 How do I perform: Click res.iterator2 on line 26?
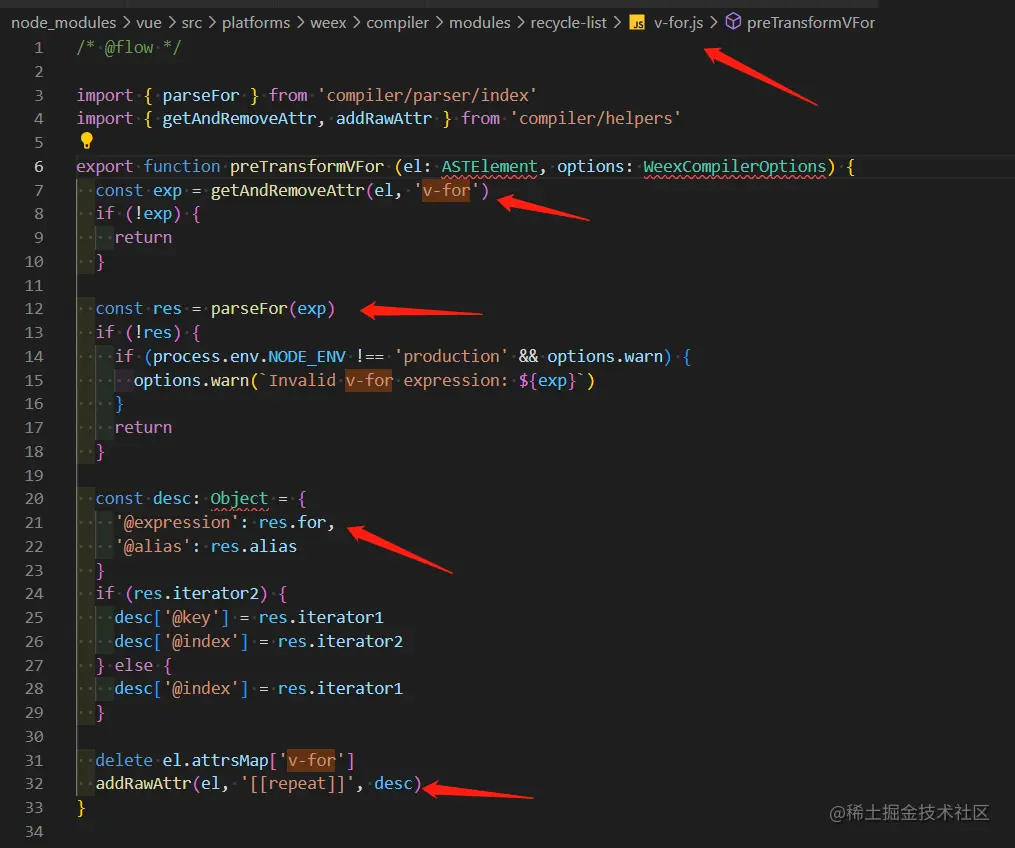[340, 642]
